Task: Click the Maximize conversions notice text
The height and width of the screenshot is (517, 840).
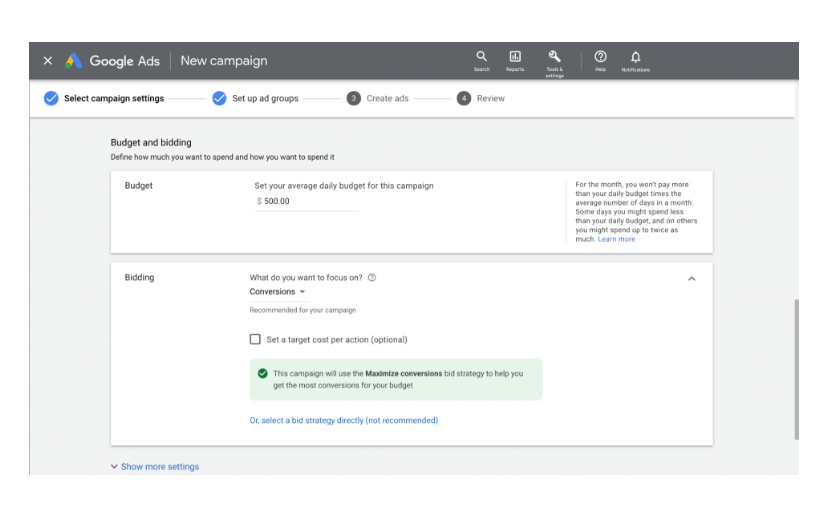Action: (x=398, y=379)
